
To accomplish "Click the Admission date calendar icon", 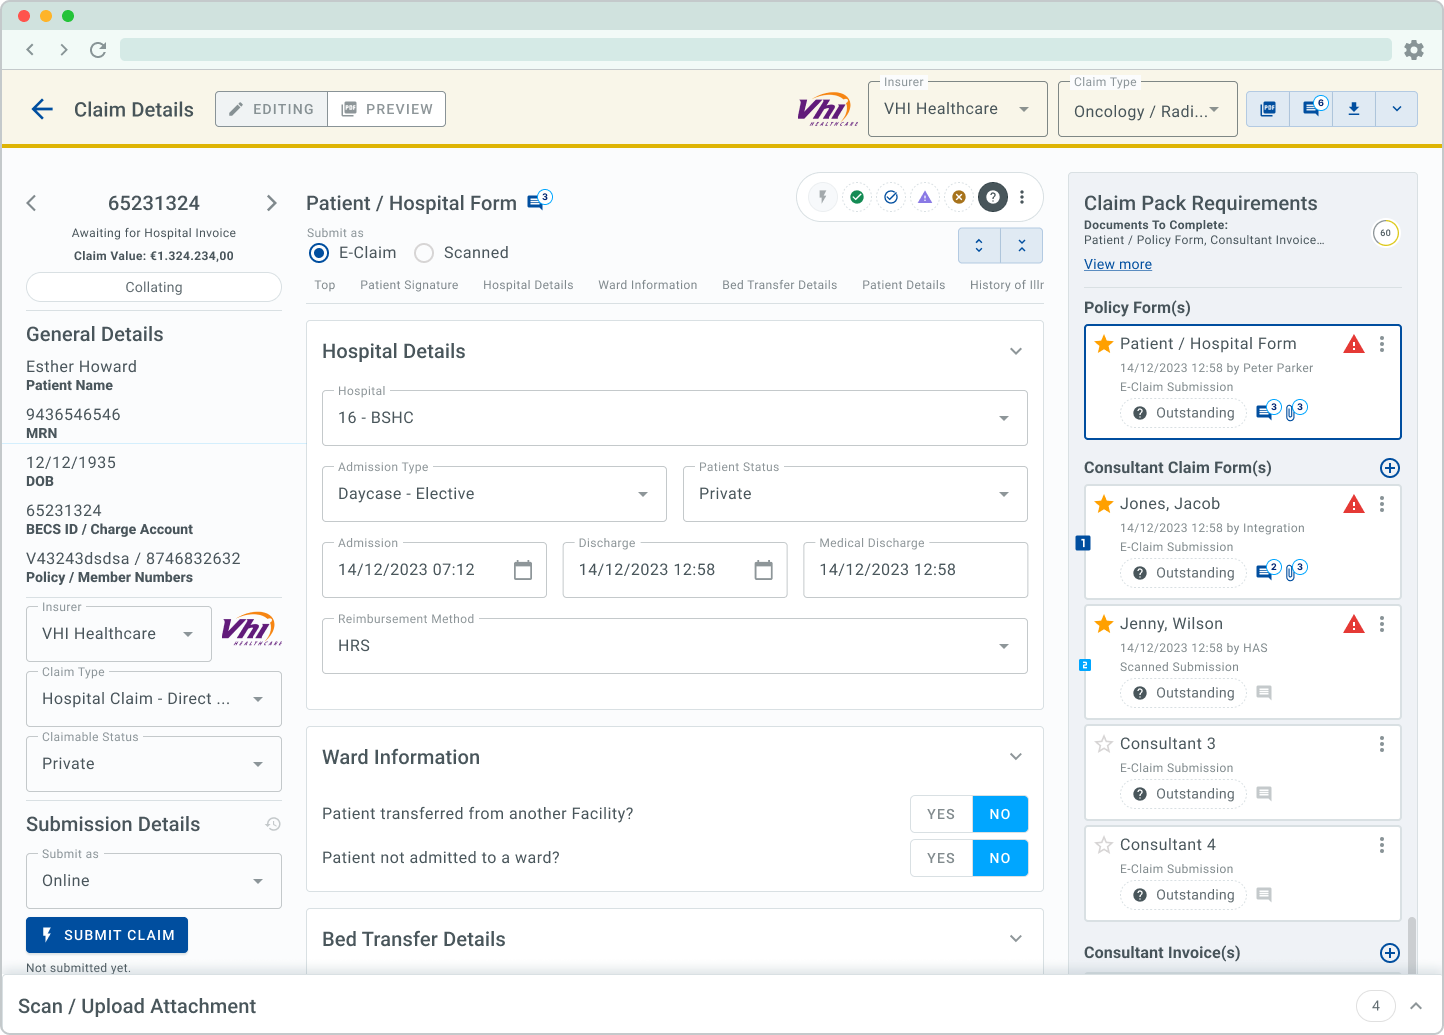I will pyautogui.click(x=523, y=570).
